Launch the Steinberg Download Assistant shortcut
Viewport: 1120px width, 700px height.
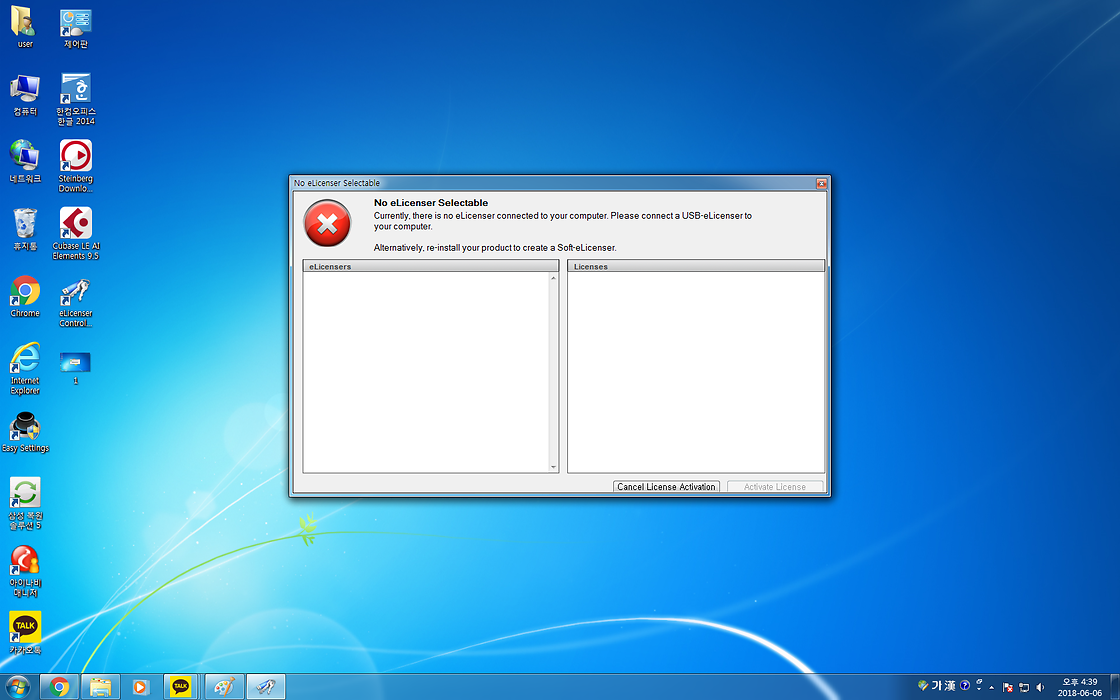point(76,156)
